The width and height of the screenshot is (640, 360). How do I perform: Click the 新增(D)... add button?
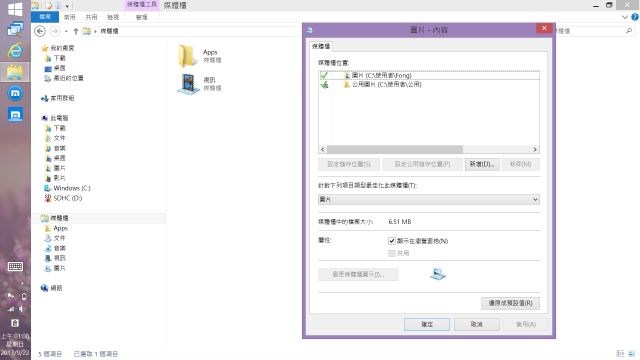(x=482, y=164)
